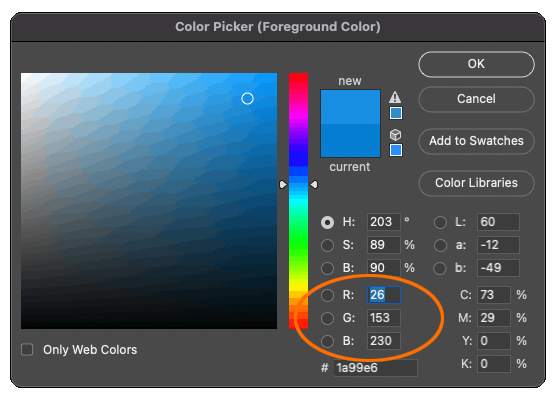Click the right hue slider arrow
555x399 pixels.
[x=314, y=184]
